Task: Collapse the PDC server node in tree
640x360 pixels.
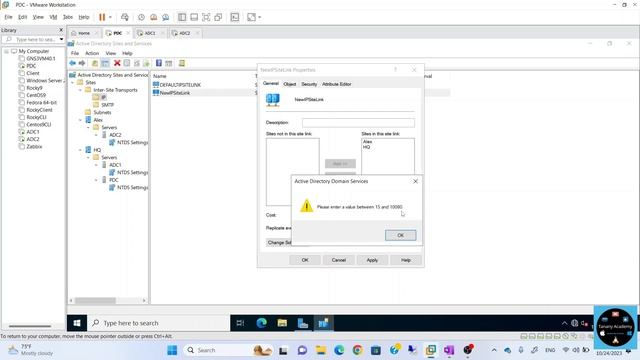Action: [x=96, y=180]
